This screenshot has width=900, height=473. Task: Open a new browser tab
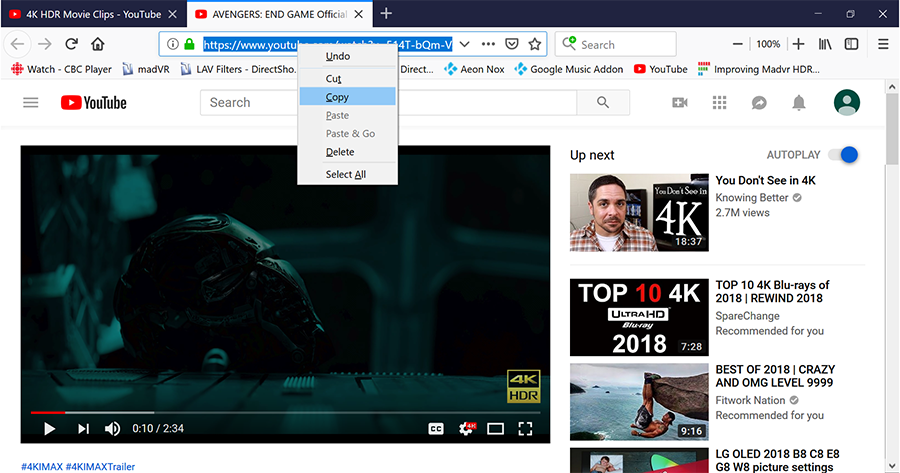pyautogui.click(x=386, y=13)
